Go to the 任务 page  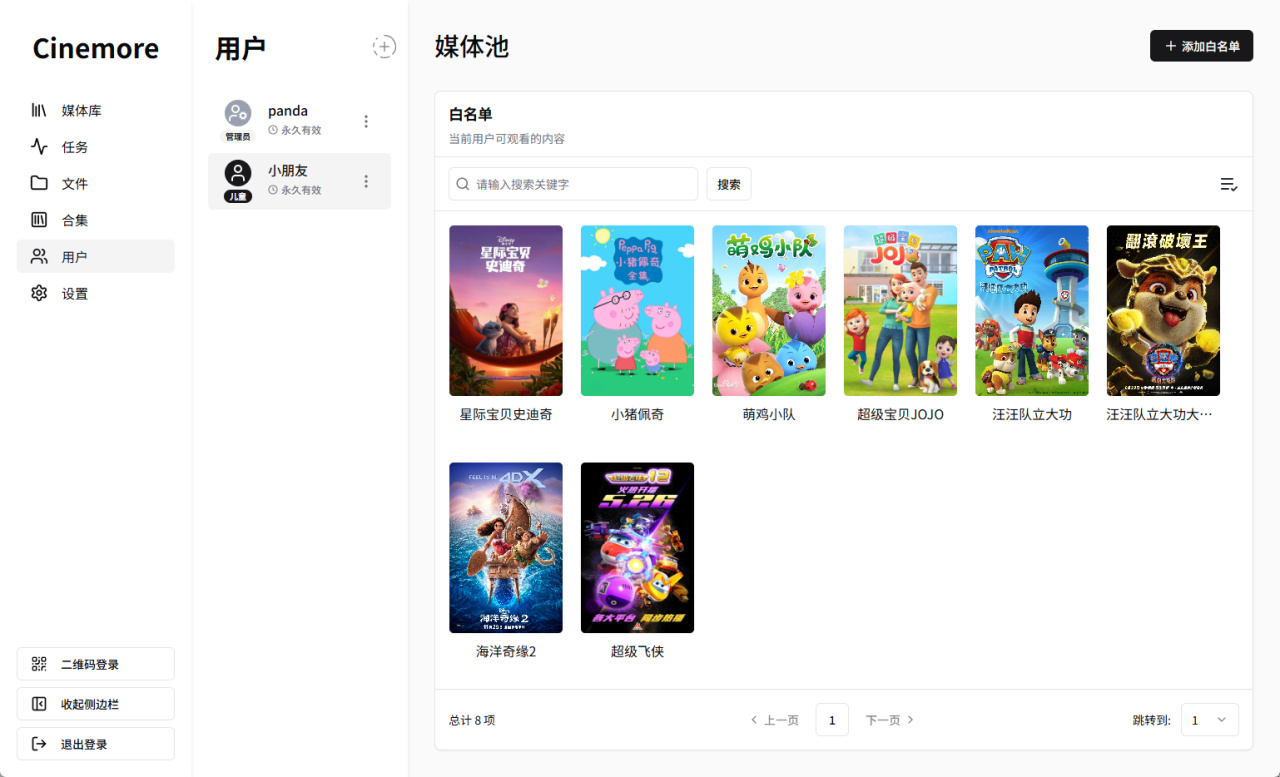[x=96, y=147]
